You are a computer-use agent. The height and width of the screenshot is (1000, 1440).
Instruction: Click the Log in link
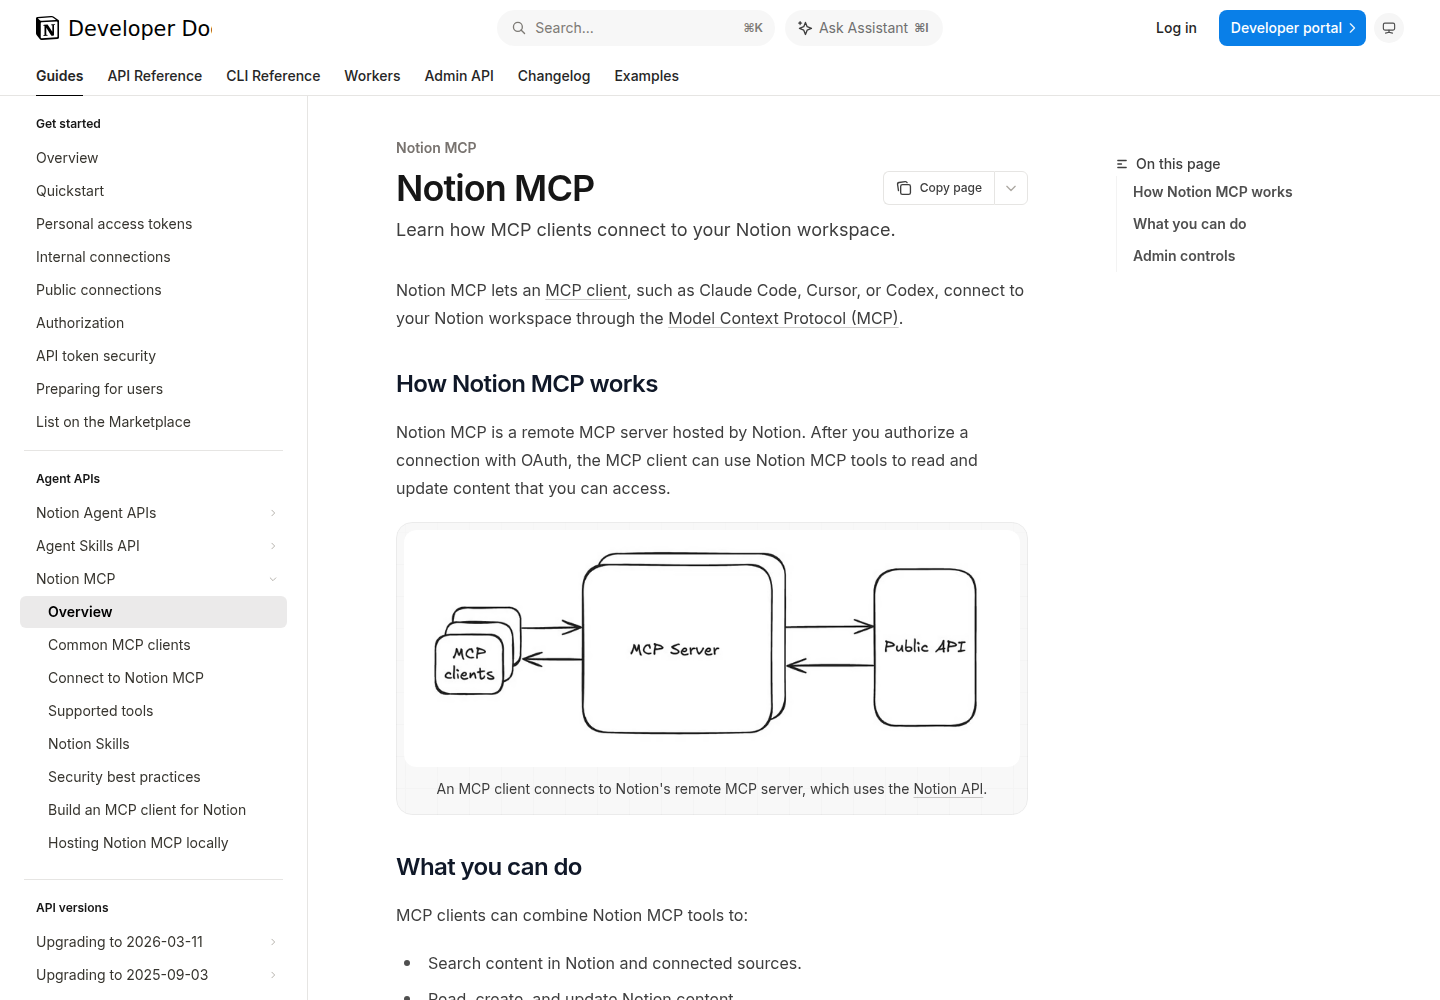pos(1176,28)
